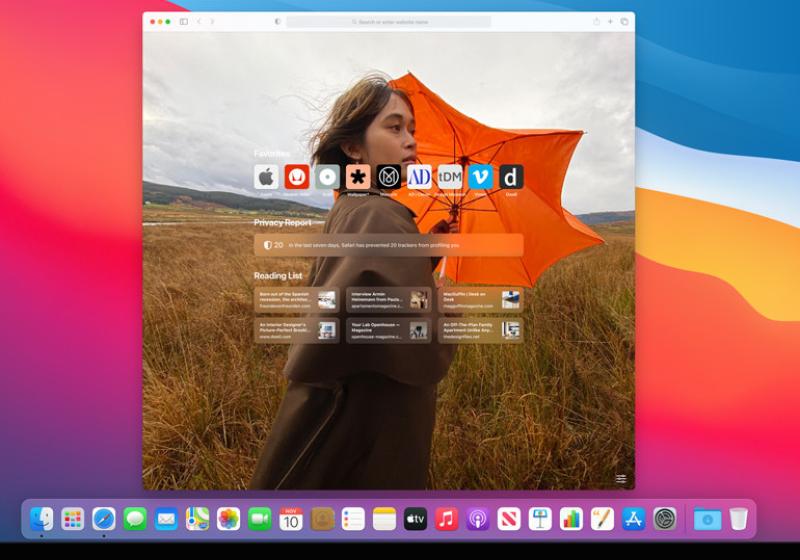Open Messages from the Dock
This screenshot has width=800, height=560.
click(x=135, y=519)
